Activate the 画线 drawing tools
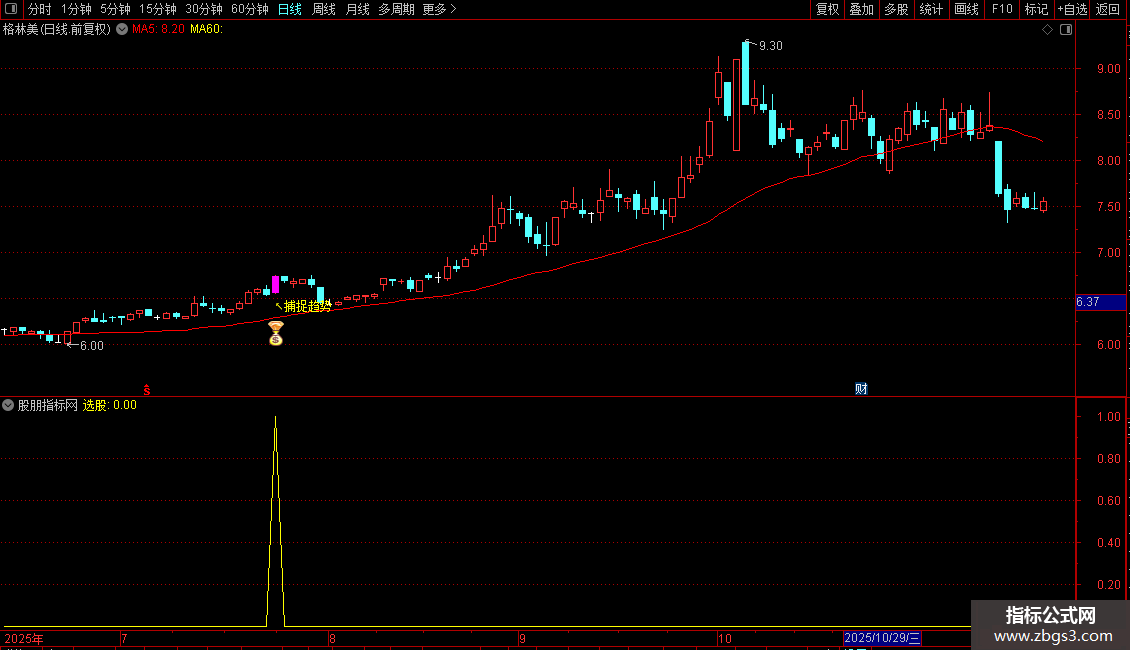 966,9
